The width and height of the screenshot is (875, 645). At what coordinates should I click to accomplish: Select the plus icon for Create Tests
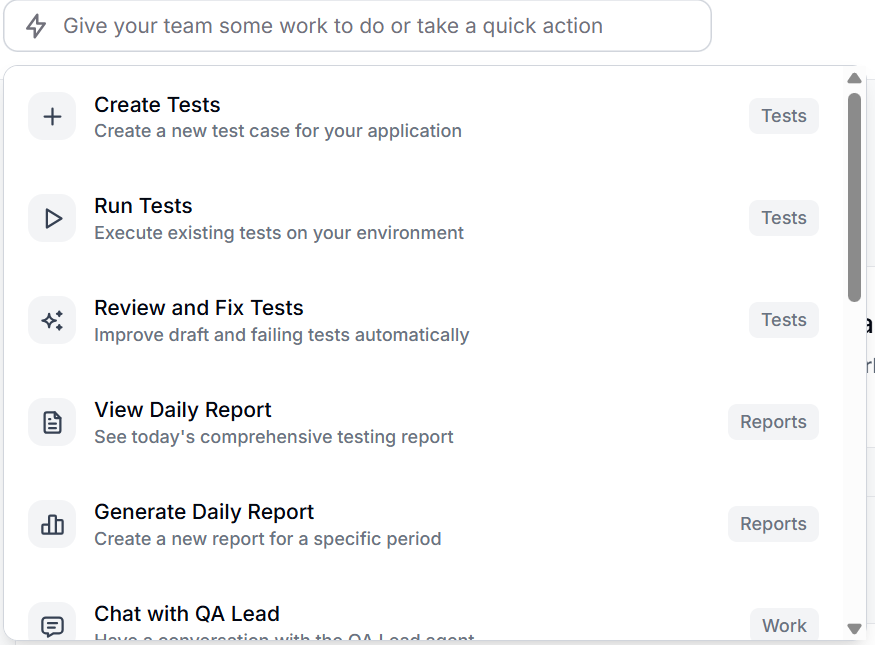click(51, 116)
